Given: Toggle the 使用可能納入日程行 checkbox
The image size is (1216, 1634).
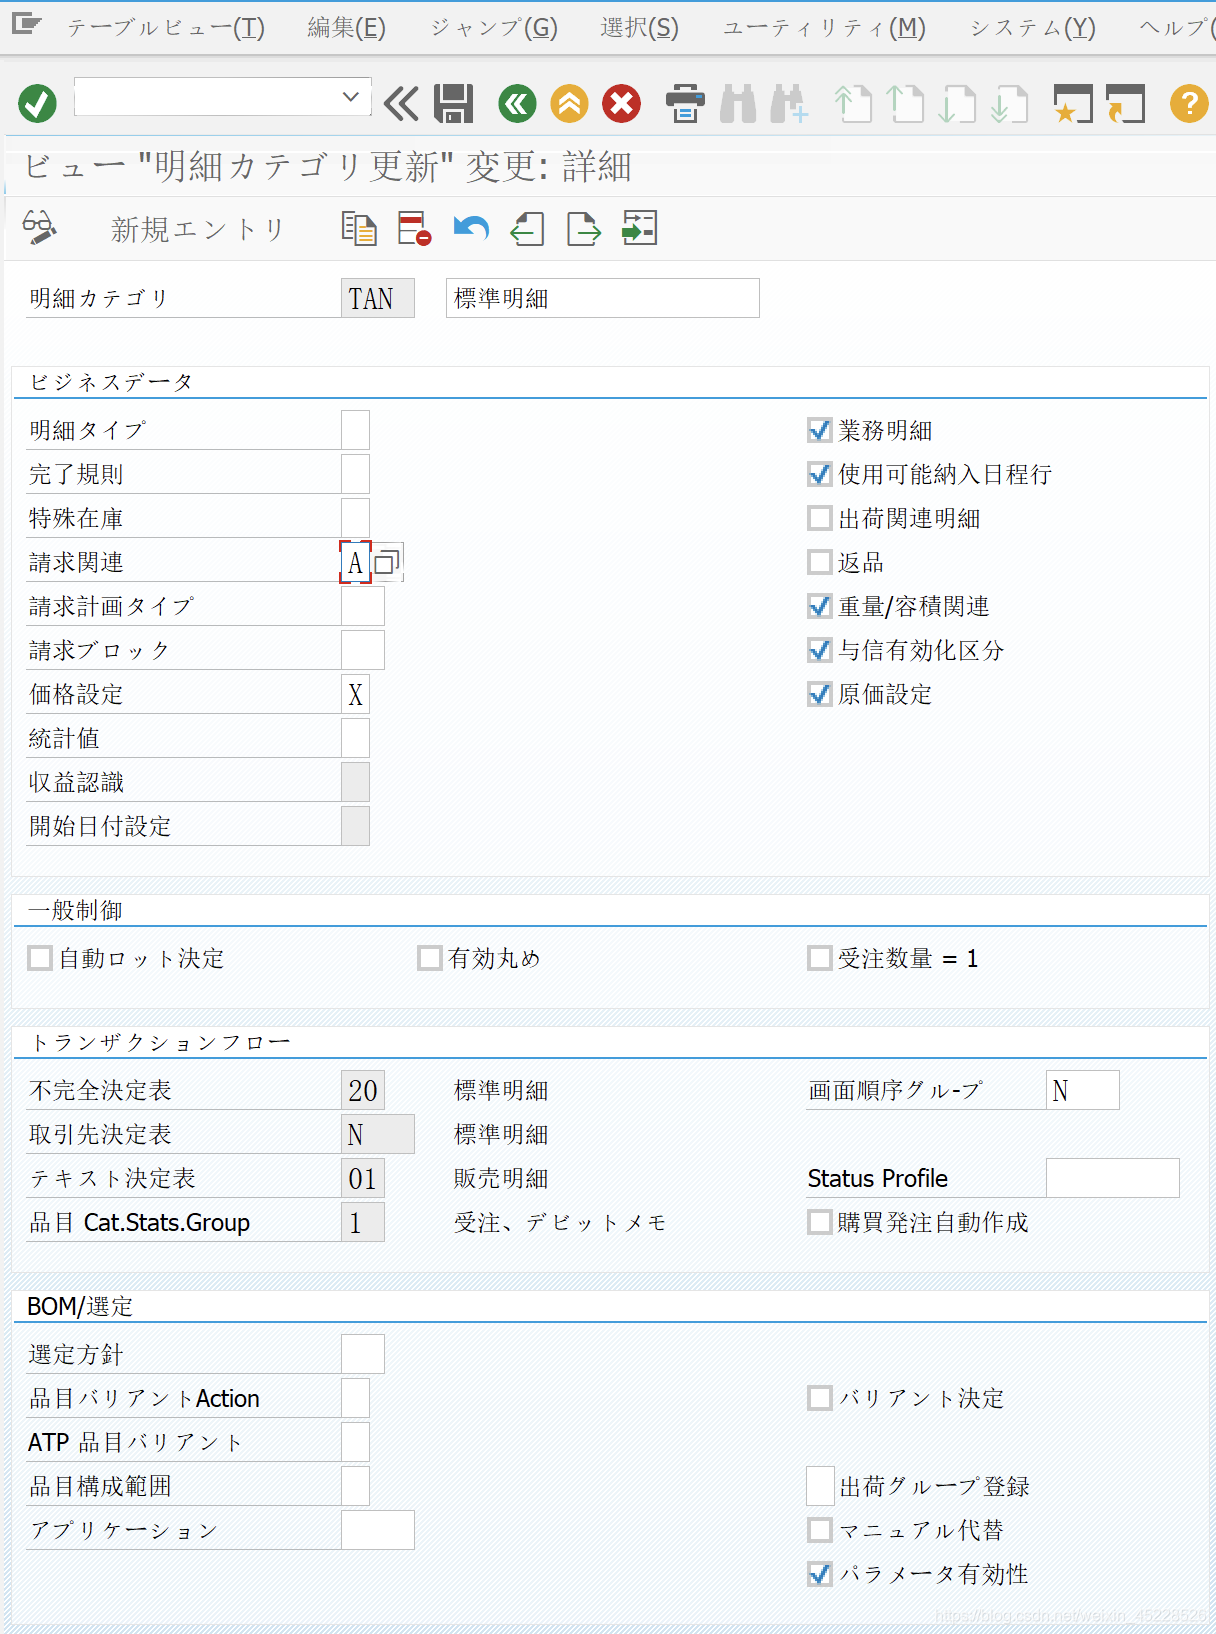Looking at the screenshot, I should pos(819,474).
